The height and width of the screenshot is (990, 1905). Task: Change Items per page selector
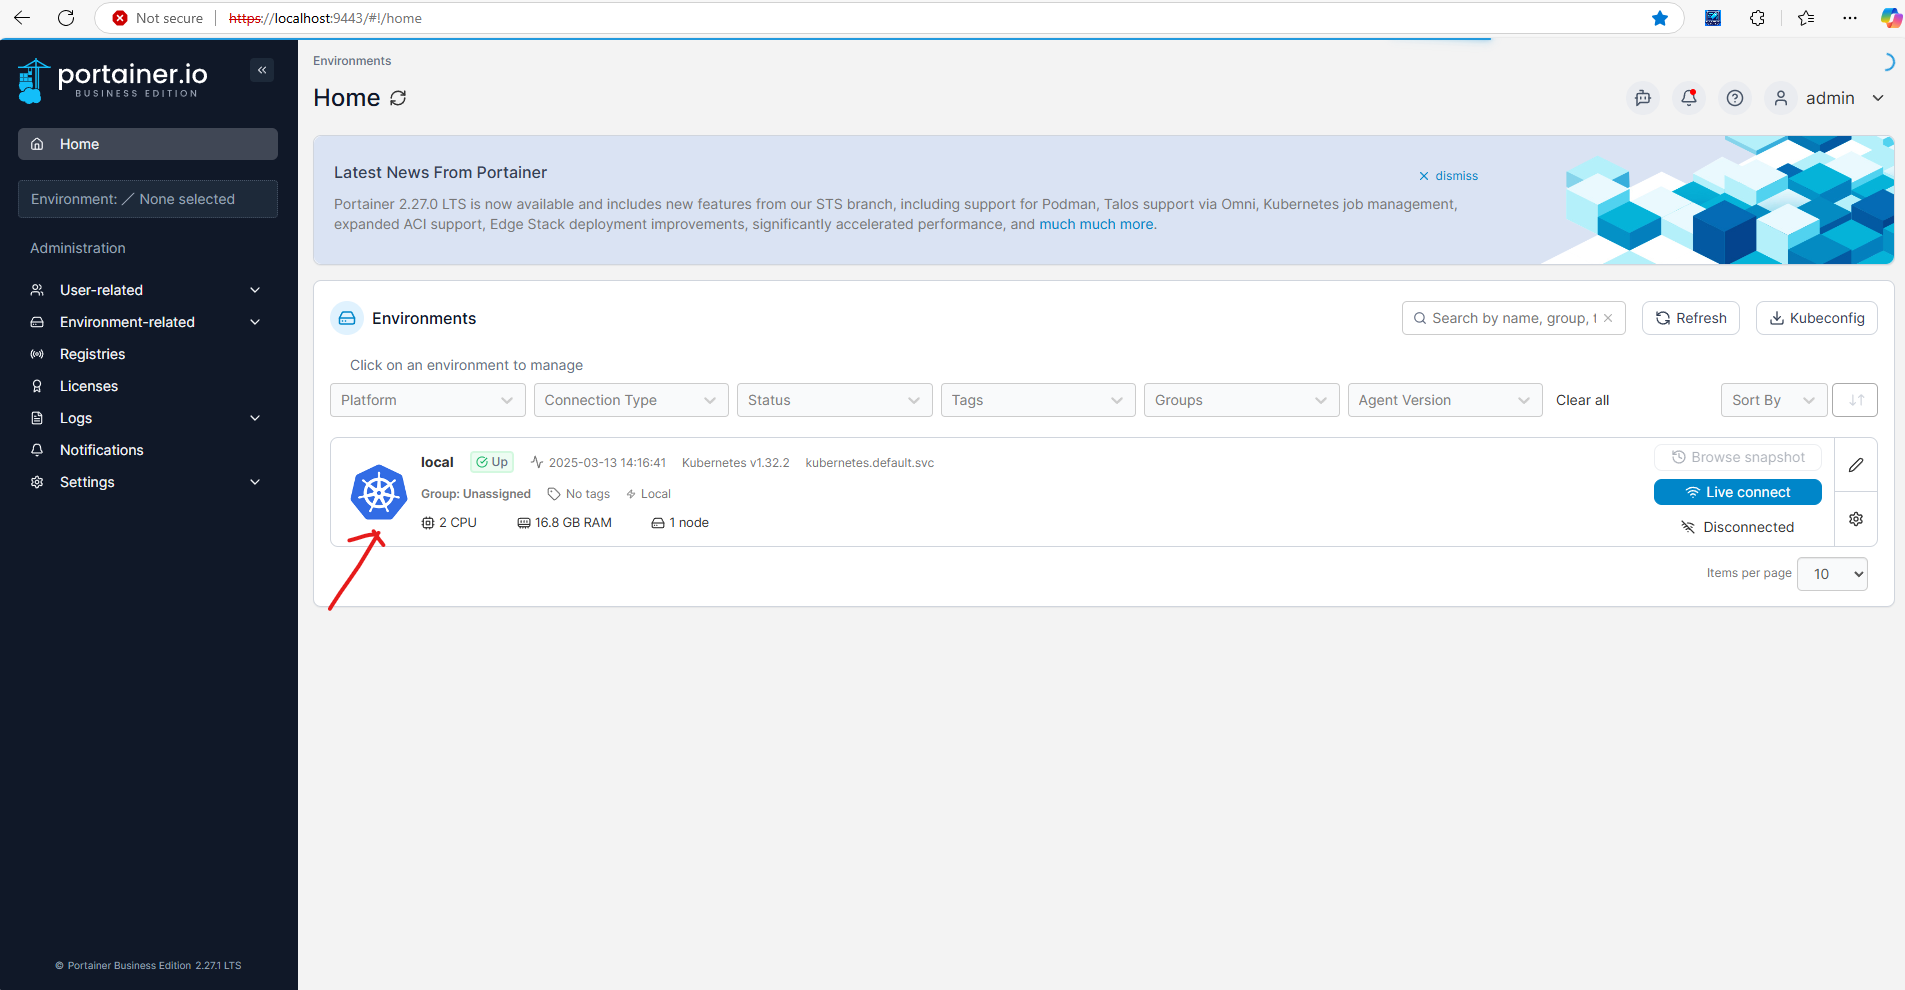click(x=1832, y=574)
